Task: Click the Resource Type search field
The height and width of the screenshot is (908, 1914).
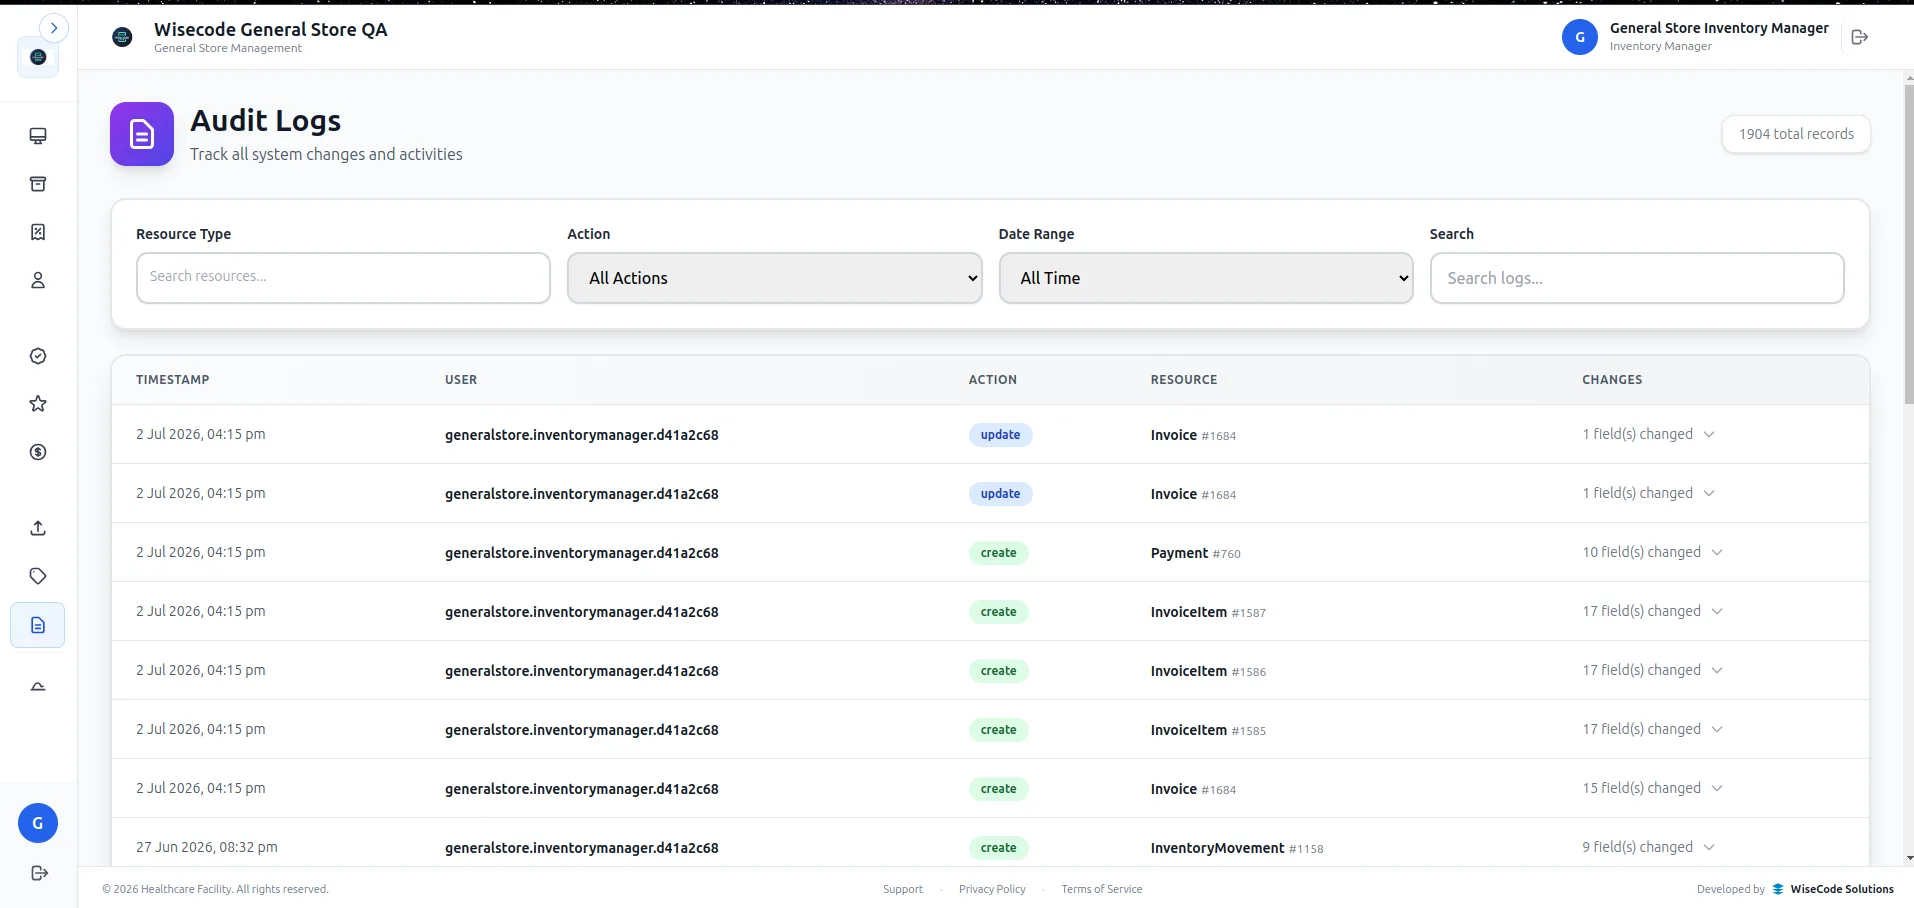Action: (x=343, y=277)
